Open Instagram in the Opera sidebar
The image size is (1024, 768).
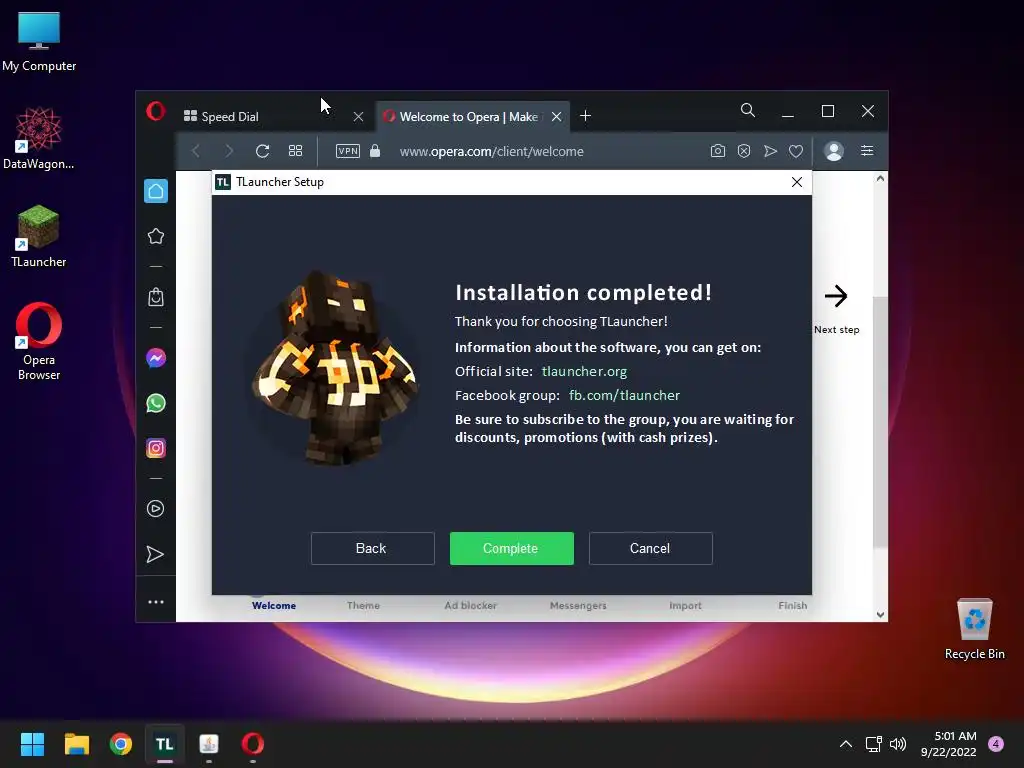click(155, 448)
